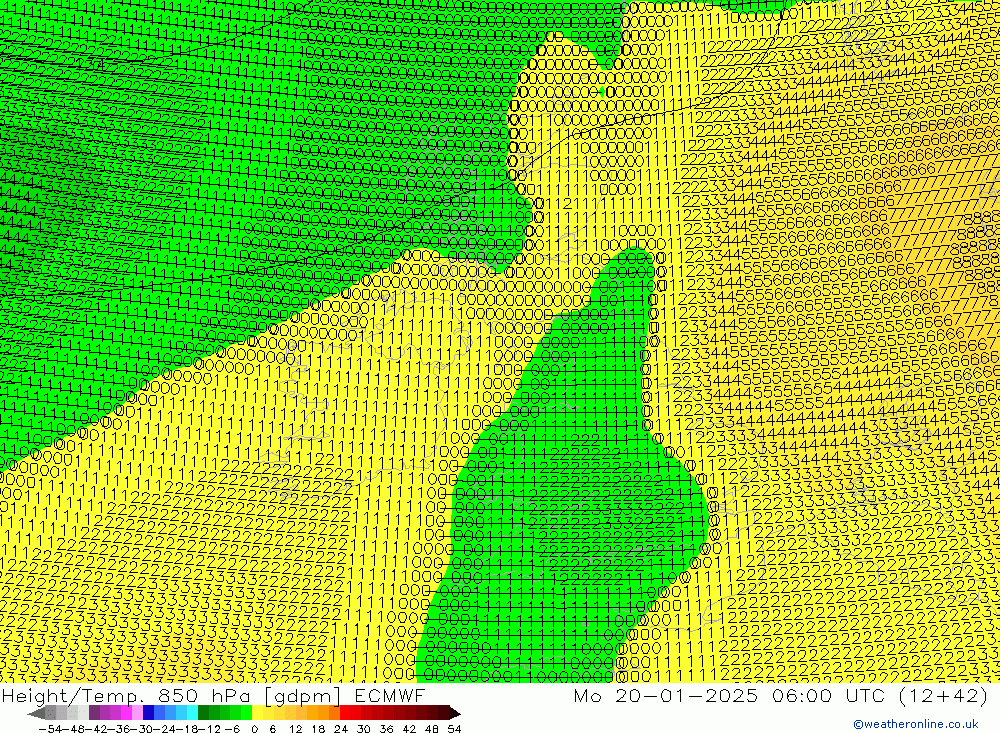Open the weatheronline.co.uk copyright link

[916, 724]
